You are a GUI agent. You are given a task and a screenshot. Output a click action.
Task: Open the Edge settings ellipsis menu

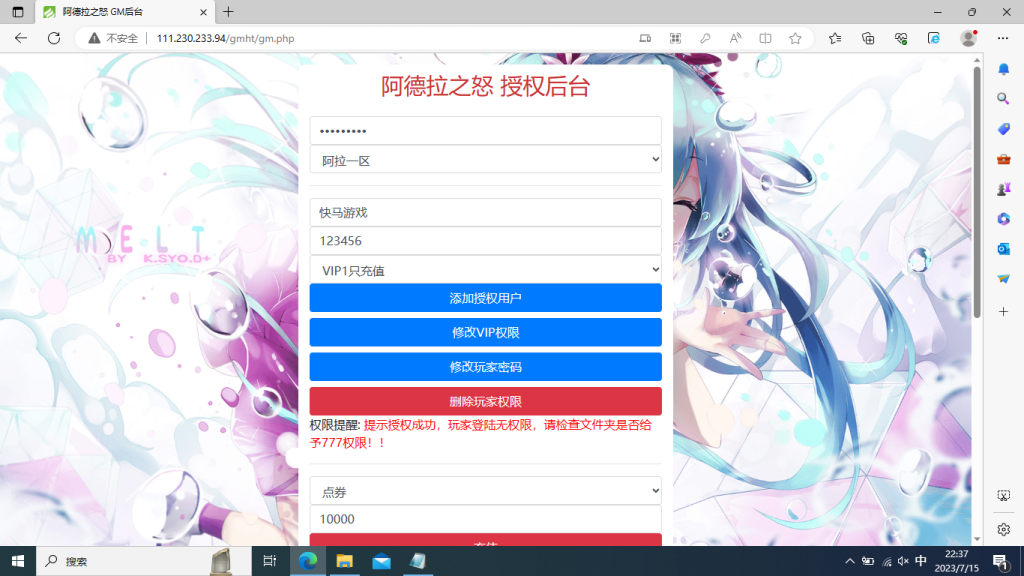click(x=1003, y=38)
